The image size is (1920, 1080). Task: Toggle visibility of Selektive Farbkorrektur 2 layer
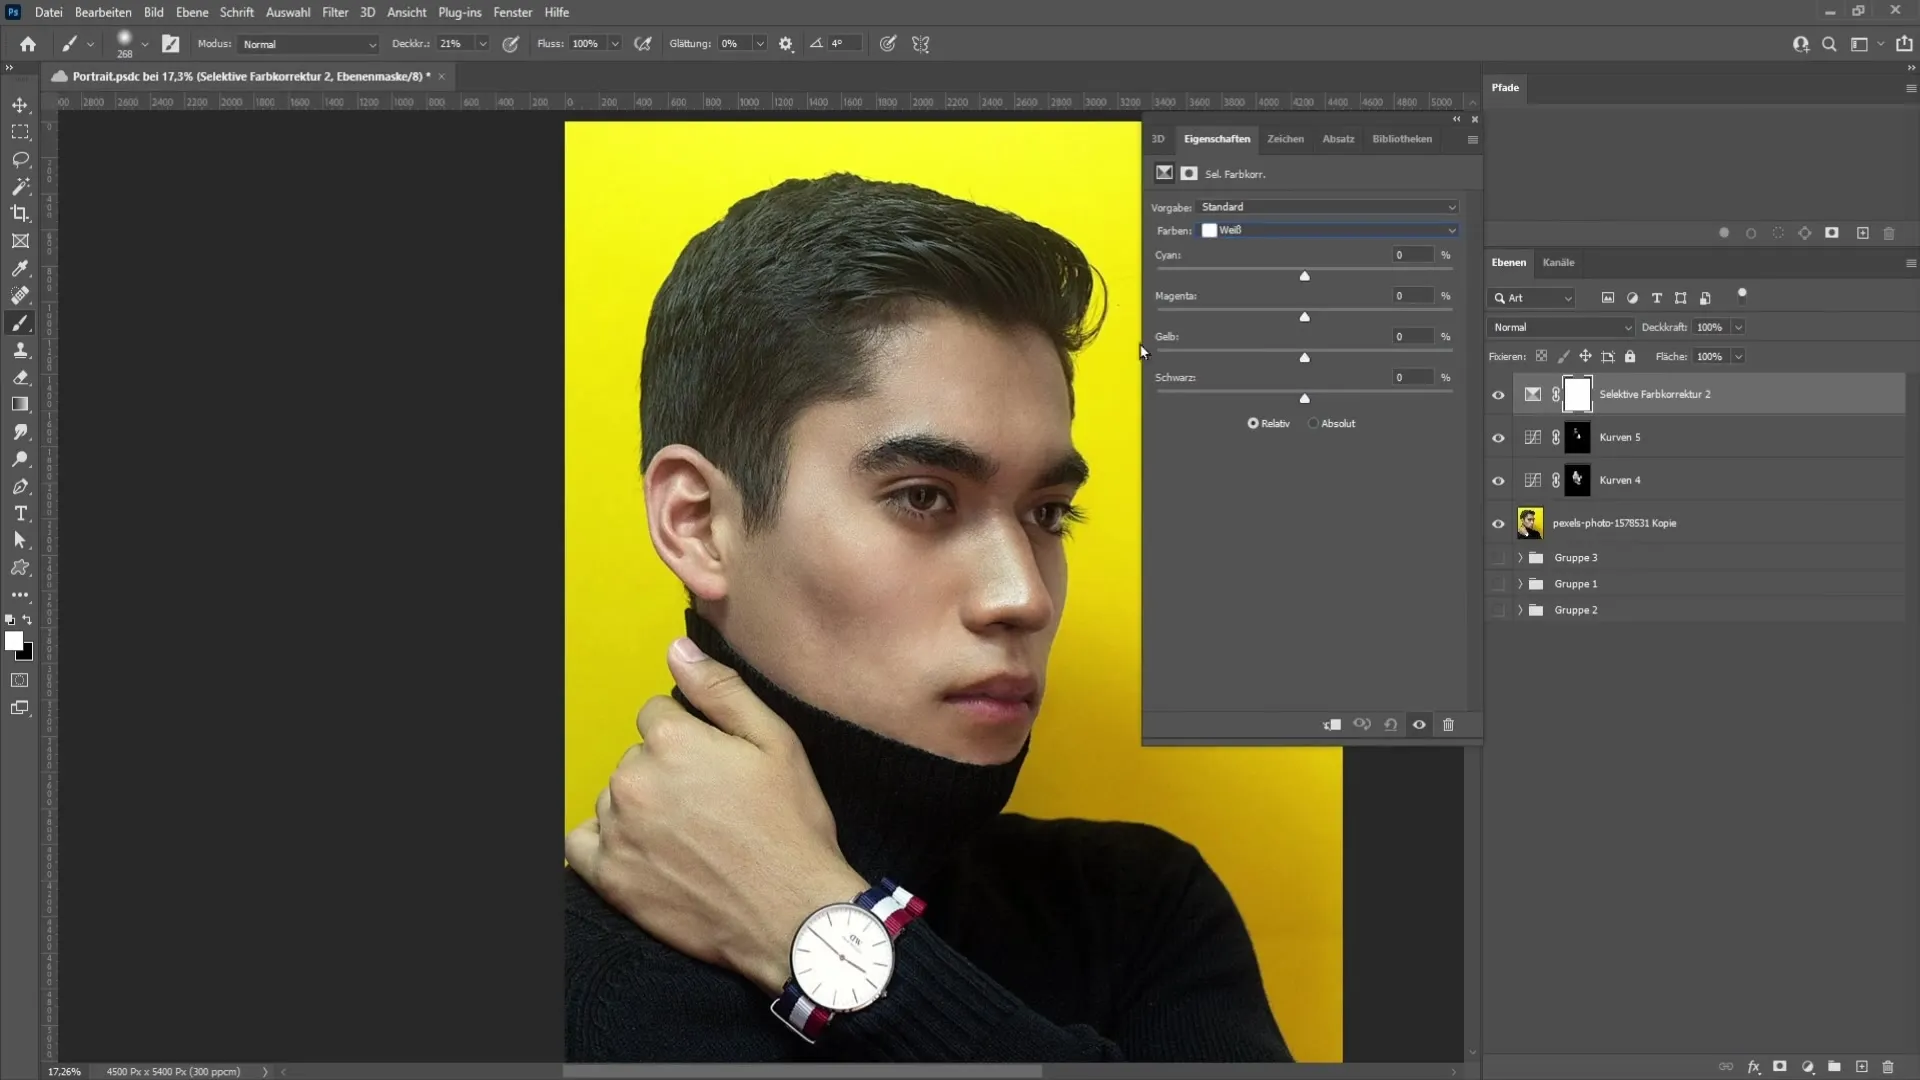click(1498, 394)
